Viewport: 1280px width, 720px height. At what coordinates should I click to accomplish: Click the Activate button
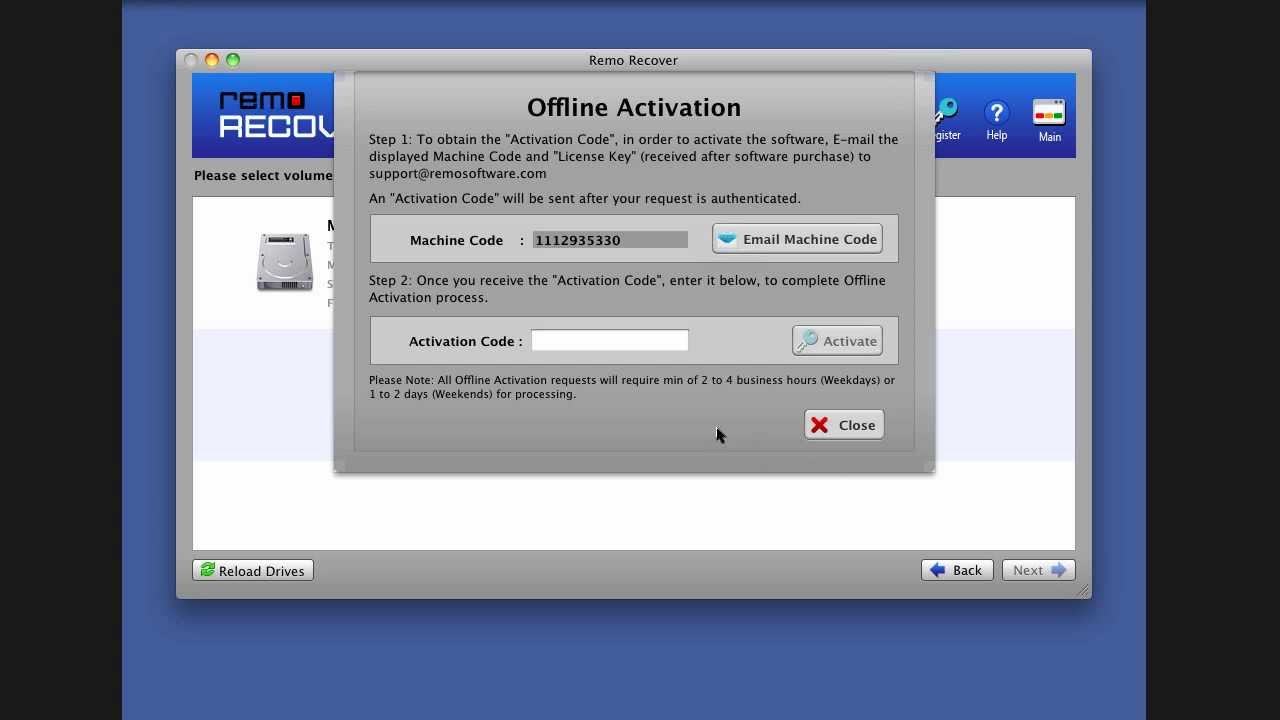tap(838, 341)
